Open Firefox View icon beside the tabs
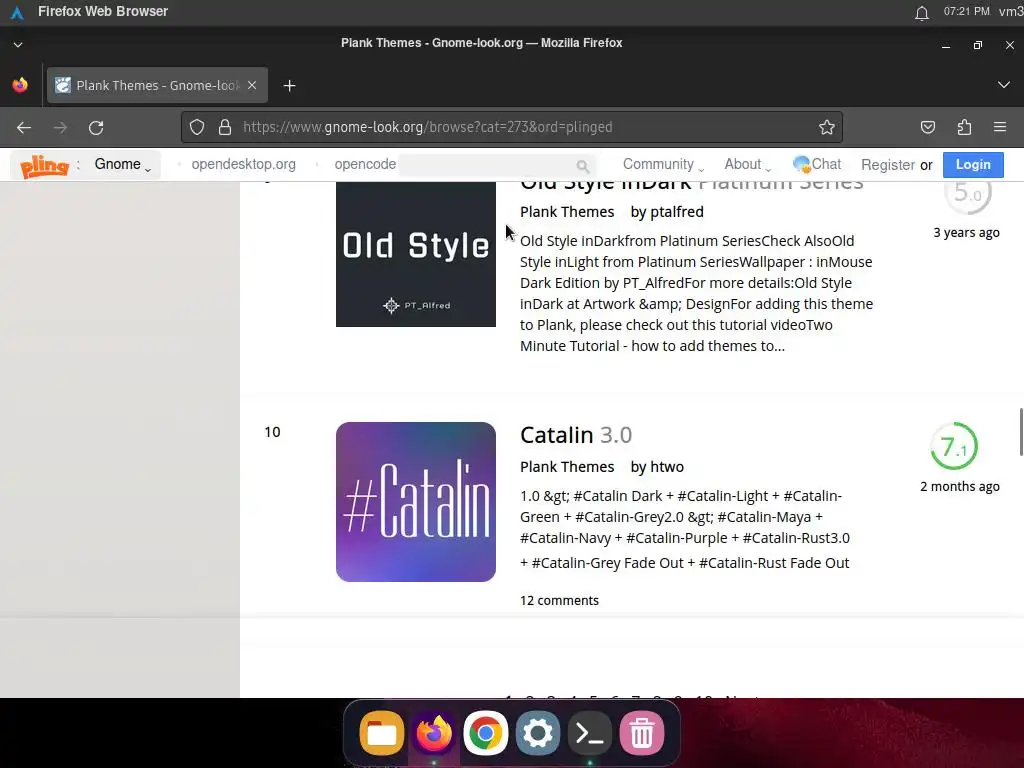The image size is (1024, 768). click(20, 85)
